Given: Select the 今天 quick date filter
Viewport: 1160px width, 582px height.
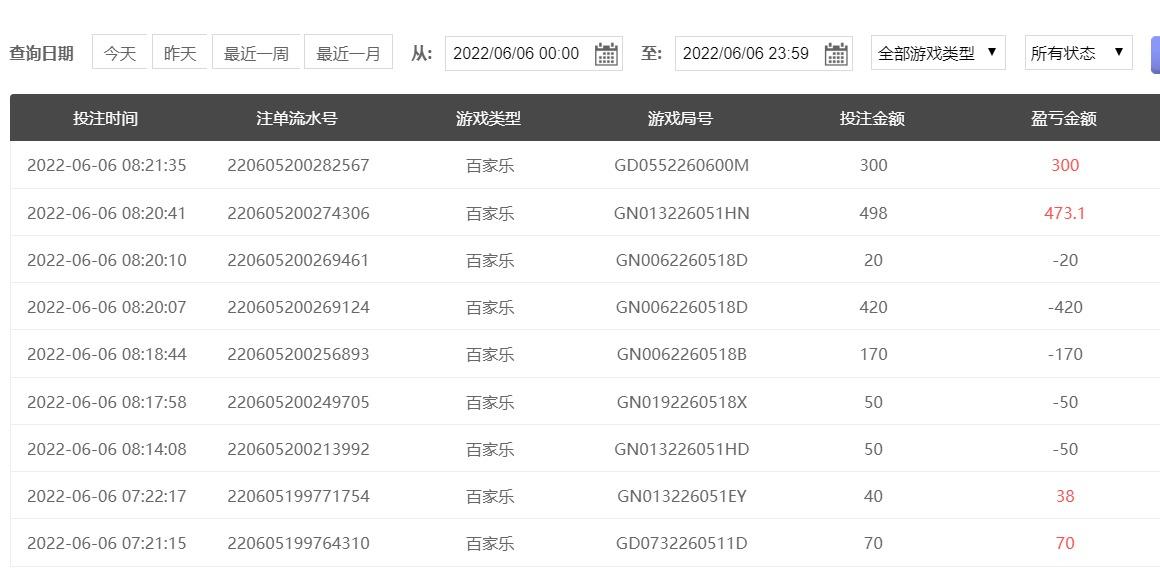Looking at the screenshot, I should click(120, 53).
